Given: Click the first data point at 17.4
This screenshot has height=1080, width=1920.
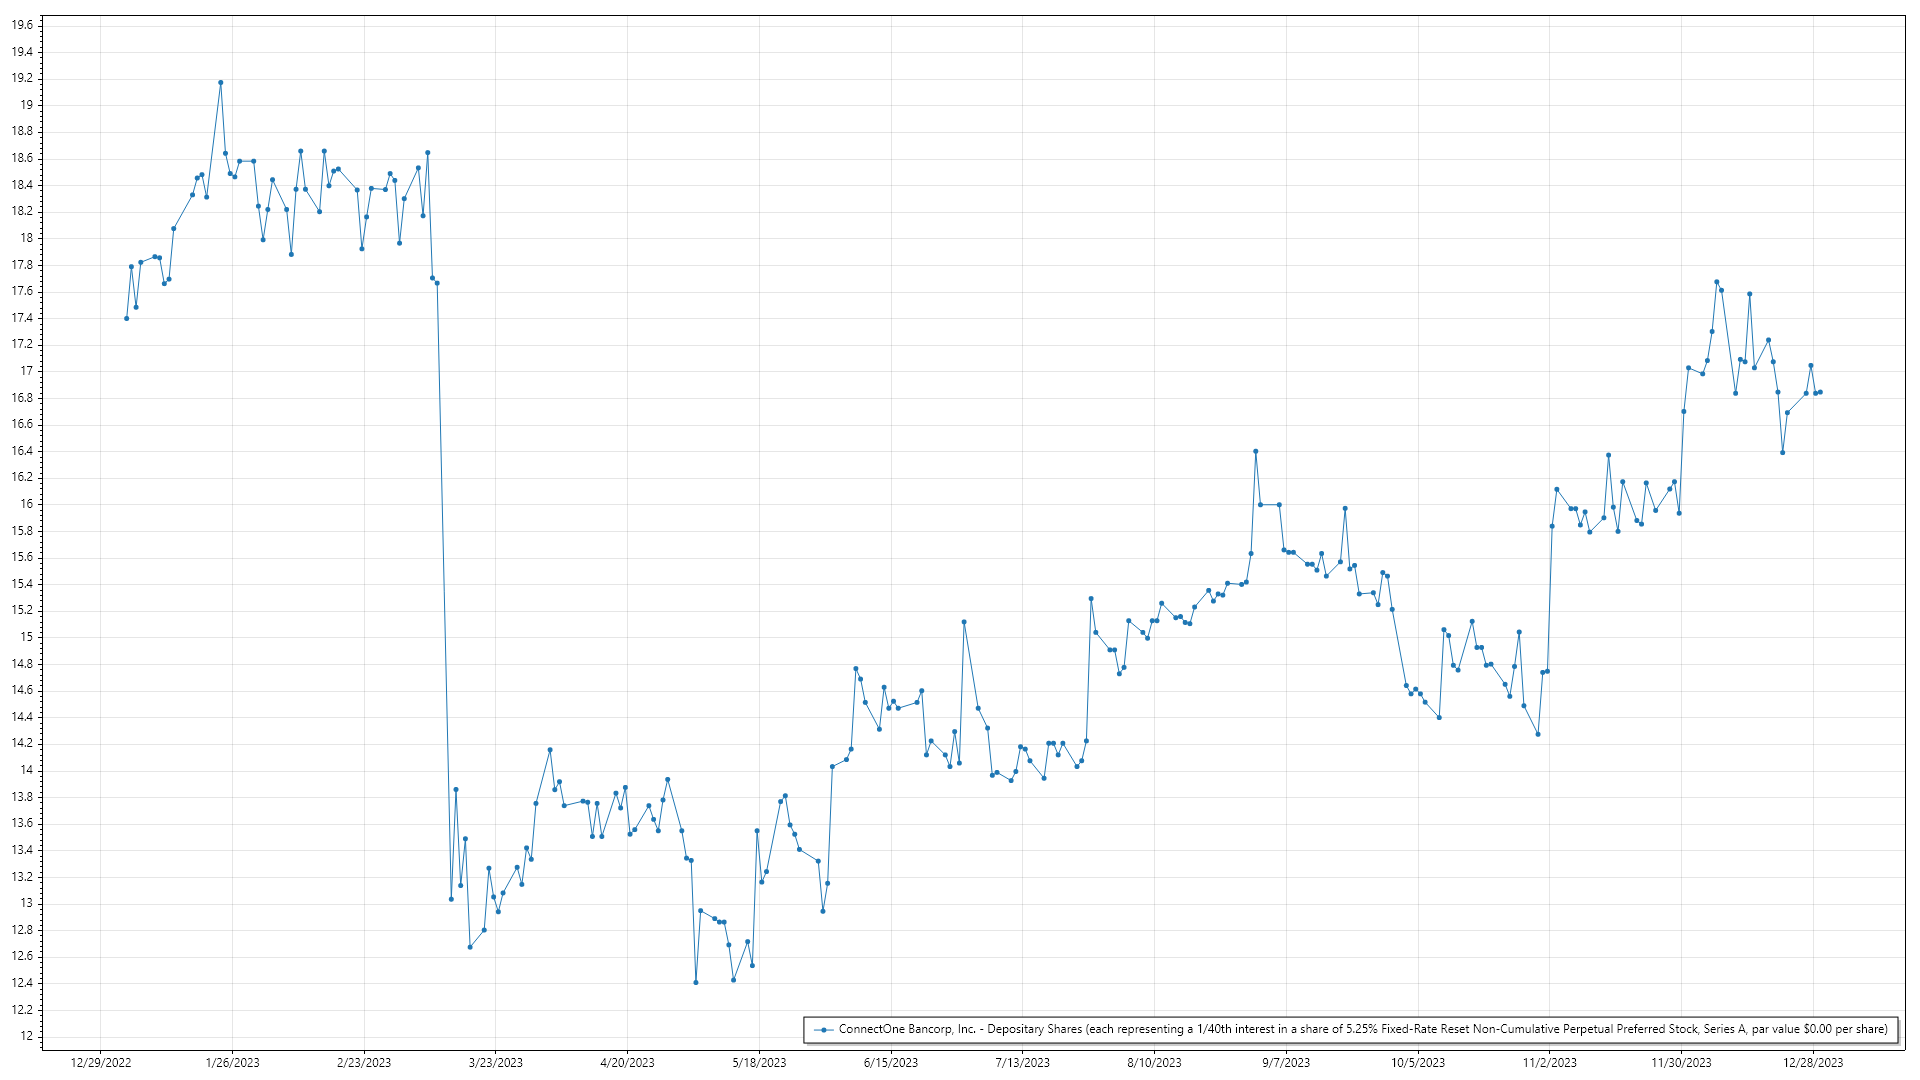Looking at the screenshot, I should (126, 318).
